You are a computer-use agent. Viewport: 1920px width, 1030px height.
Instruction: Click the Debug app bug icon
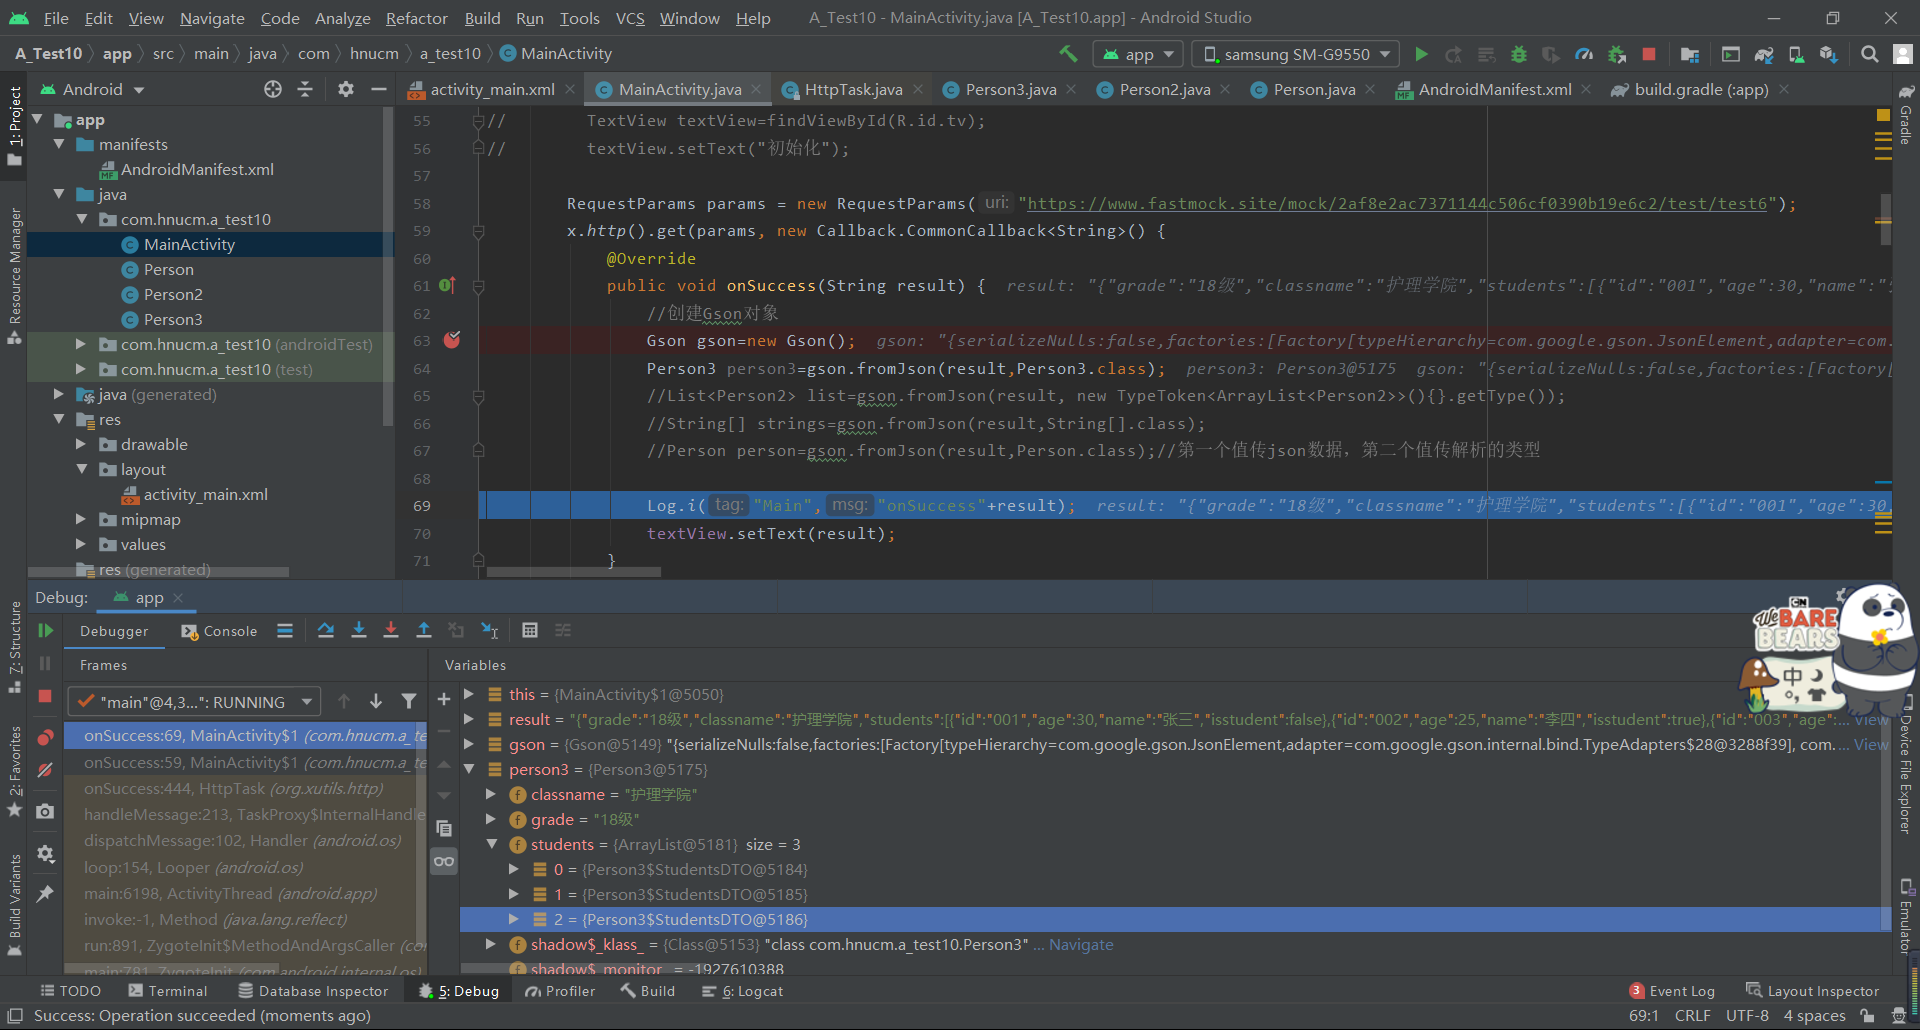point(1519,54)
